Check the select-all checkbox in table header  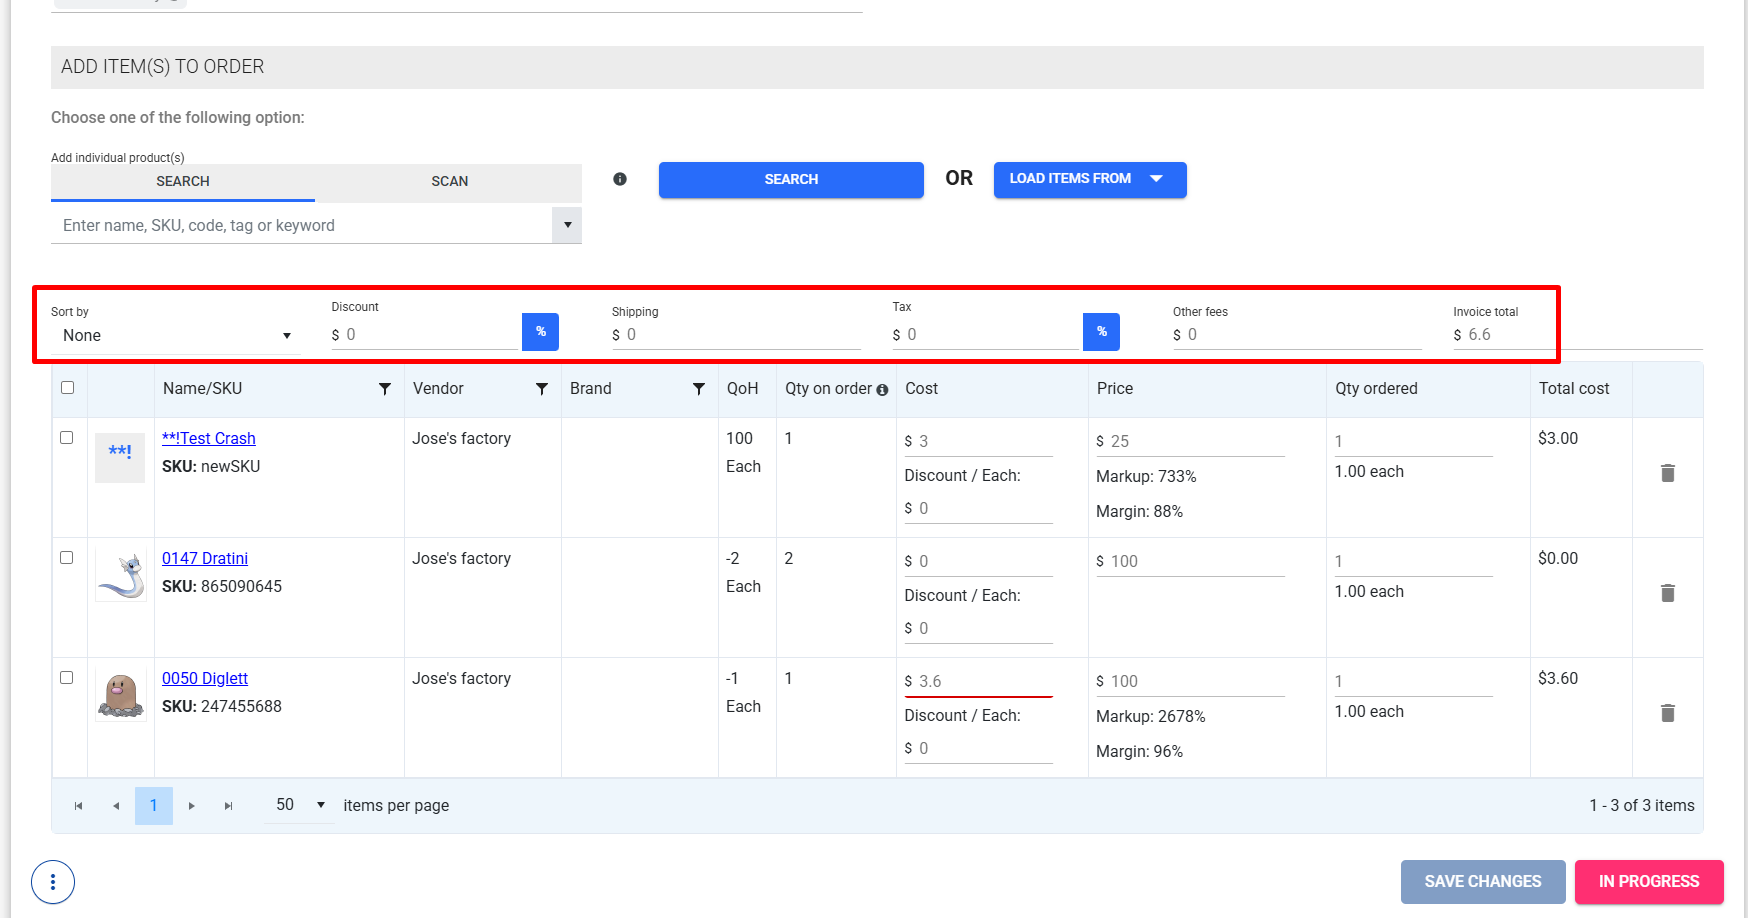[68, 388]
